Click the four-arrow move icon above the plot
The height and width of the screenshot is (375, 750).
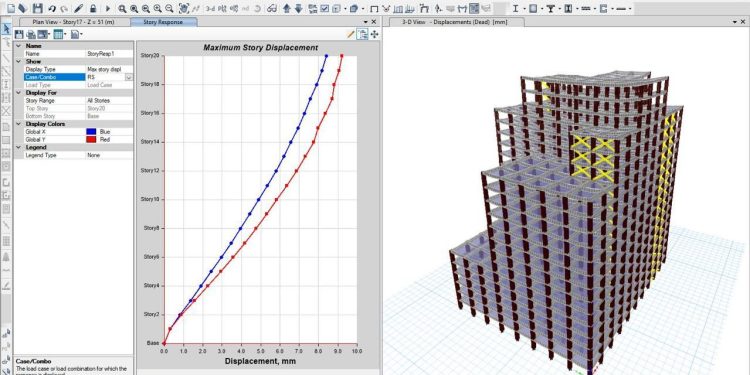374,34
